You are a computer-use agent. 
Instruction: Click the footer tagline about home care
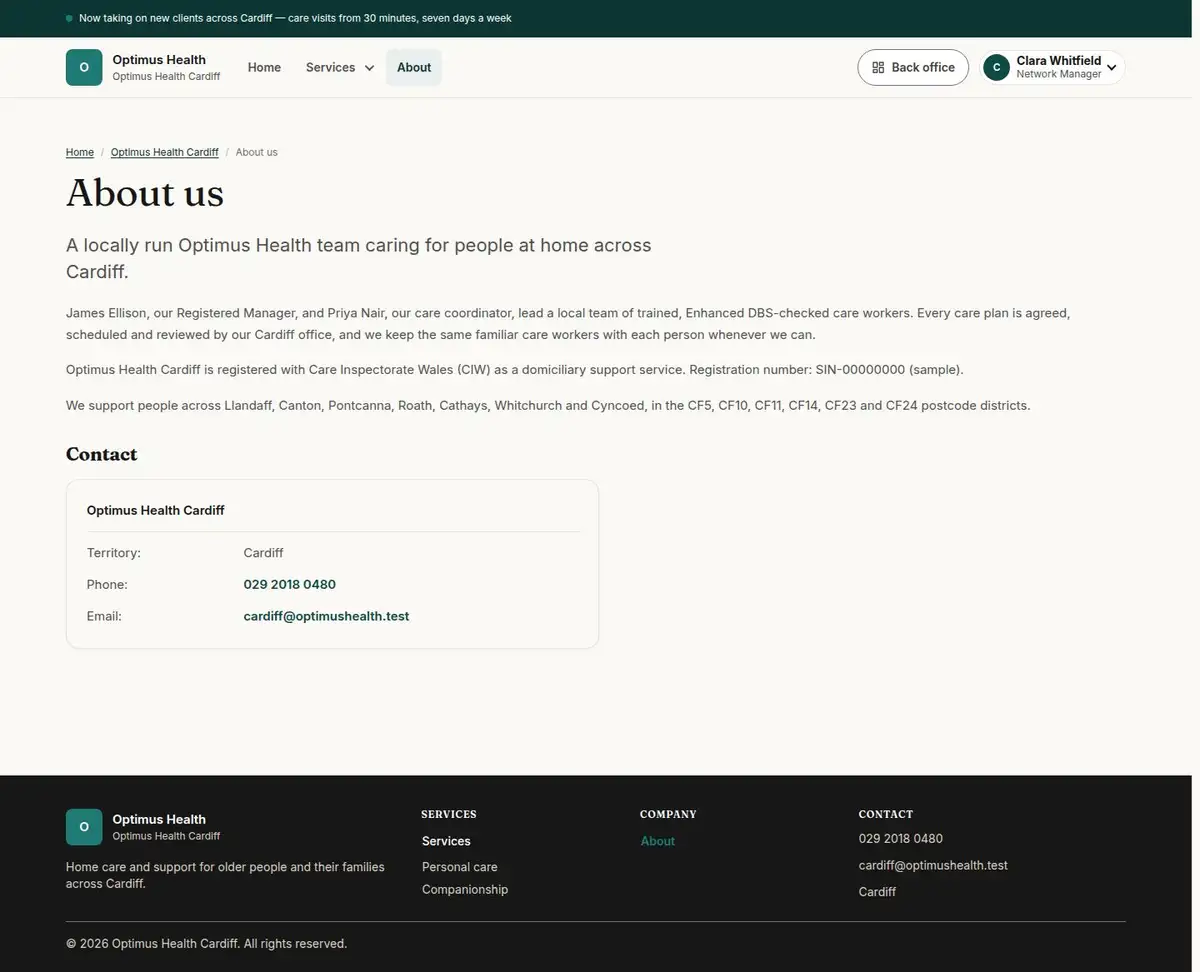[225, 875]
